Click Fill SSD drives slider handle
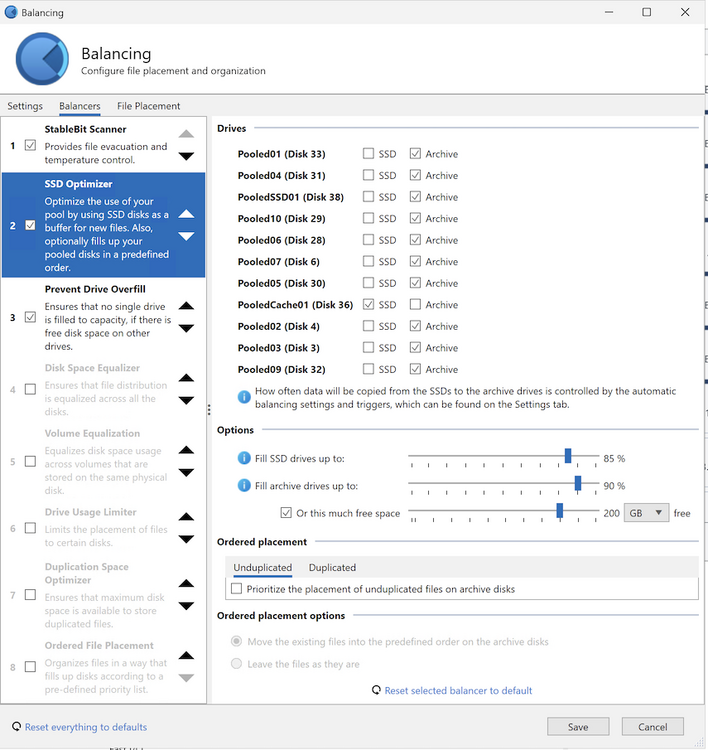The image size is (708, 750). [568, 455]
